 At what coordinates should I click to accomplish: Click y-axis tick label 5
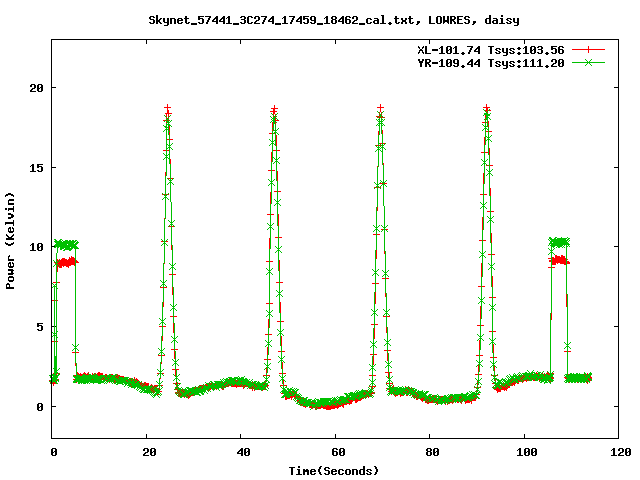(x=40, y=327)
